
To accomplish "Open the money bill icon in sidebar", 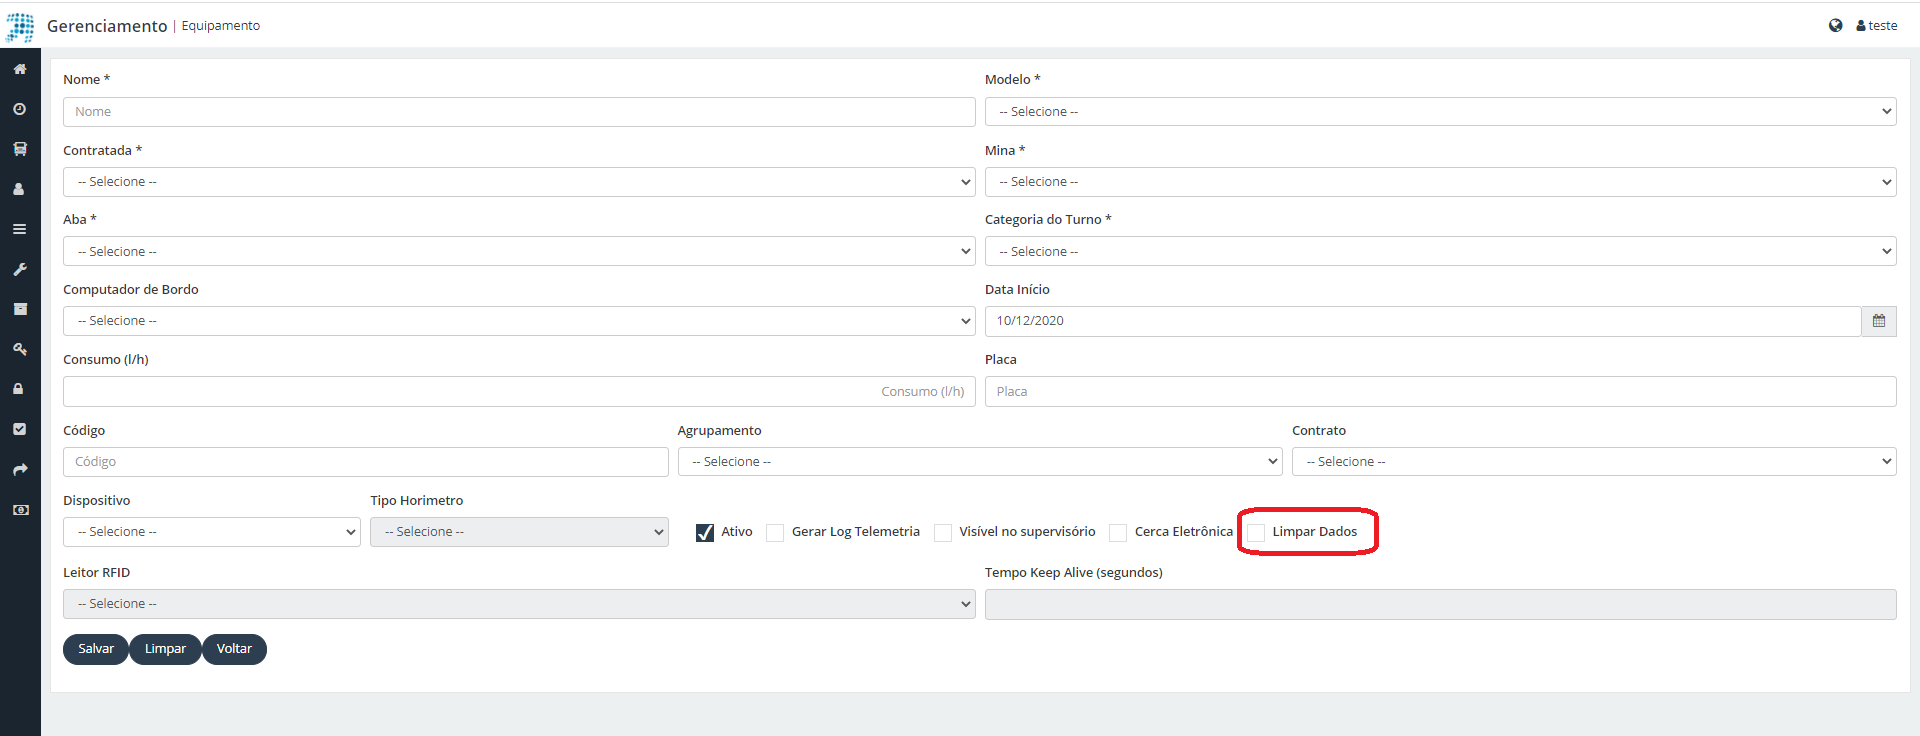I will point(19,509).
